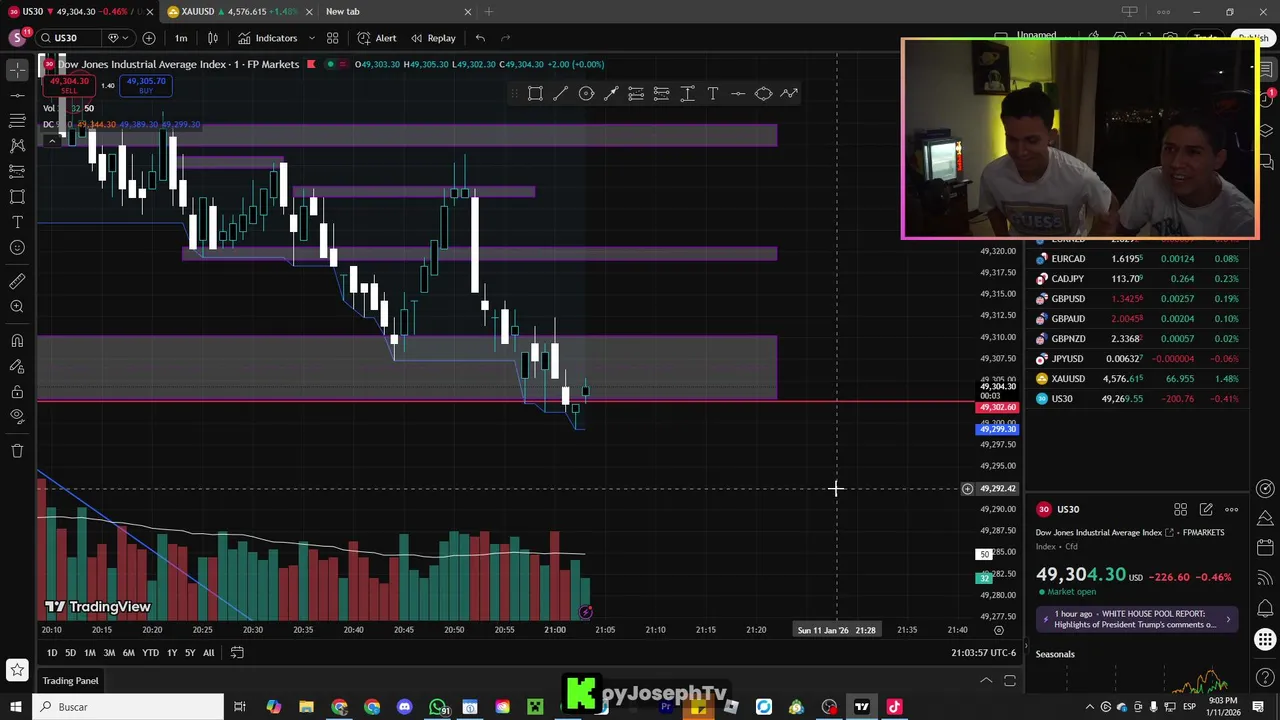Open the apps grid button on right sidebar
Screen dimensions: 1280x720
click(x=1266, y=640)
